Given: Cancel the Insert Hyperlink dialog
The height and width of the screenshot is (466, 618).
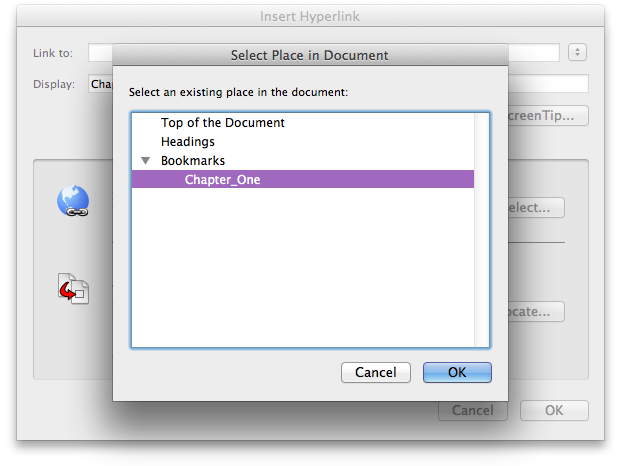Looking at the screenshot, I should point(473,410).
